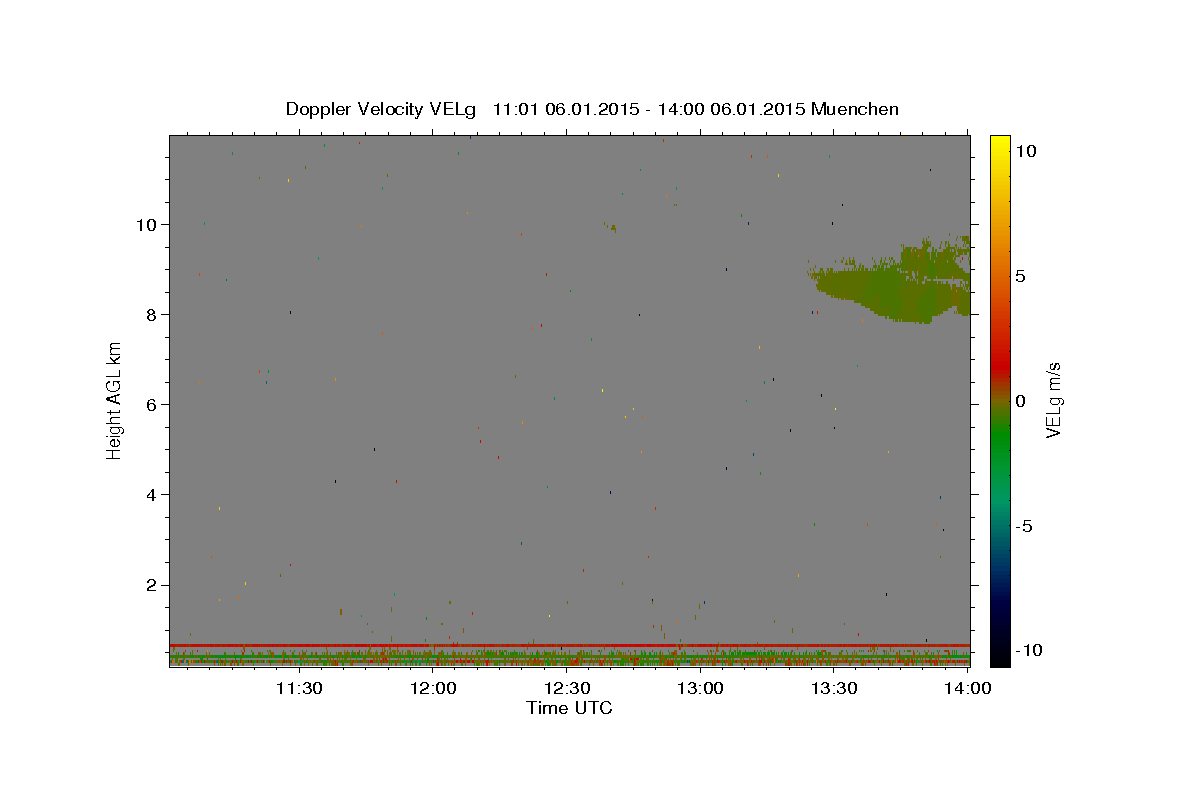The width and height of the screenshot is (1200, 800).
Task: Click height axis label 8
Action: click(x=153, y=314)
